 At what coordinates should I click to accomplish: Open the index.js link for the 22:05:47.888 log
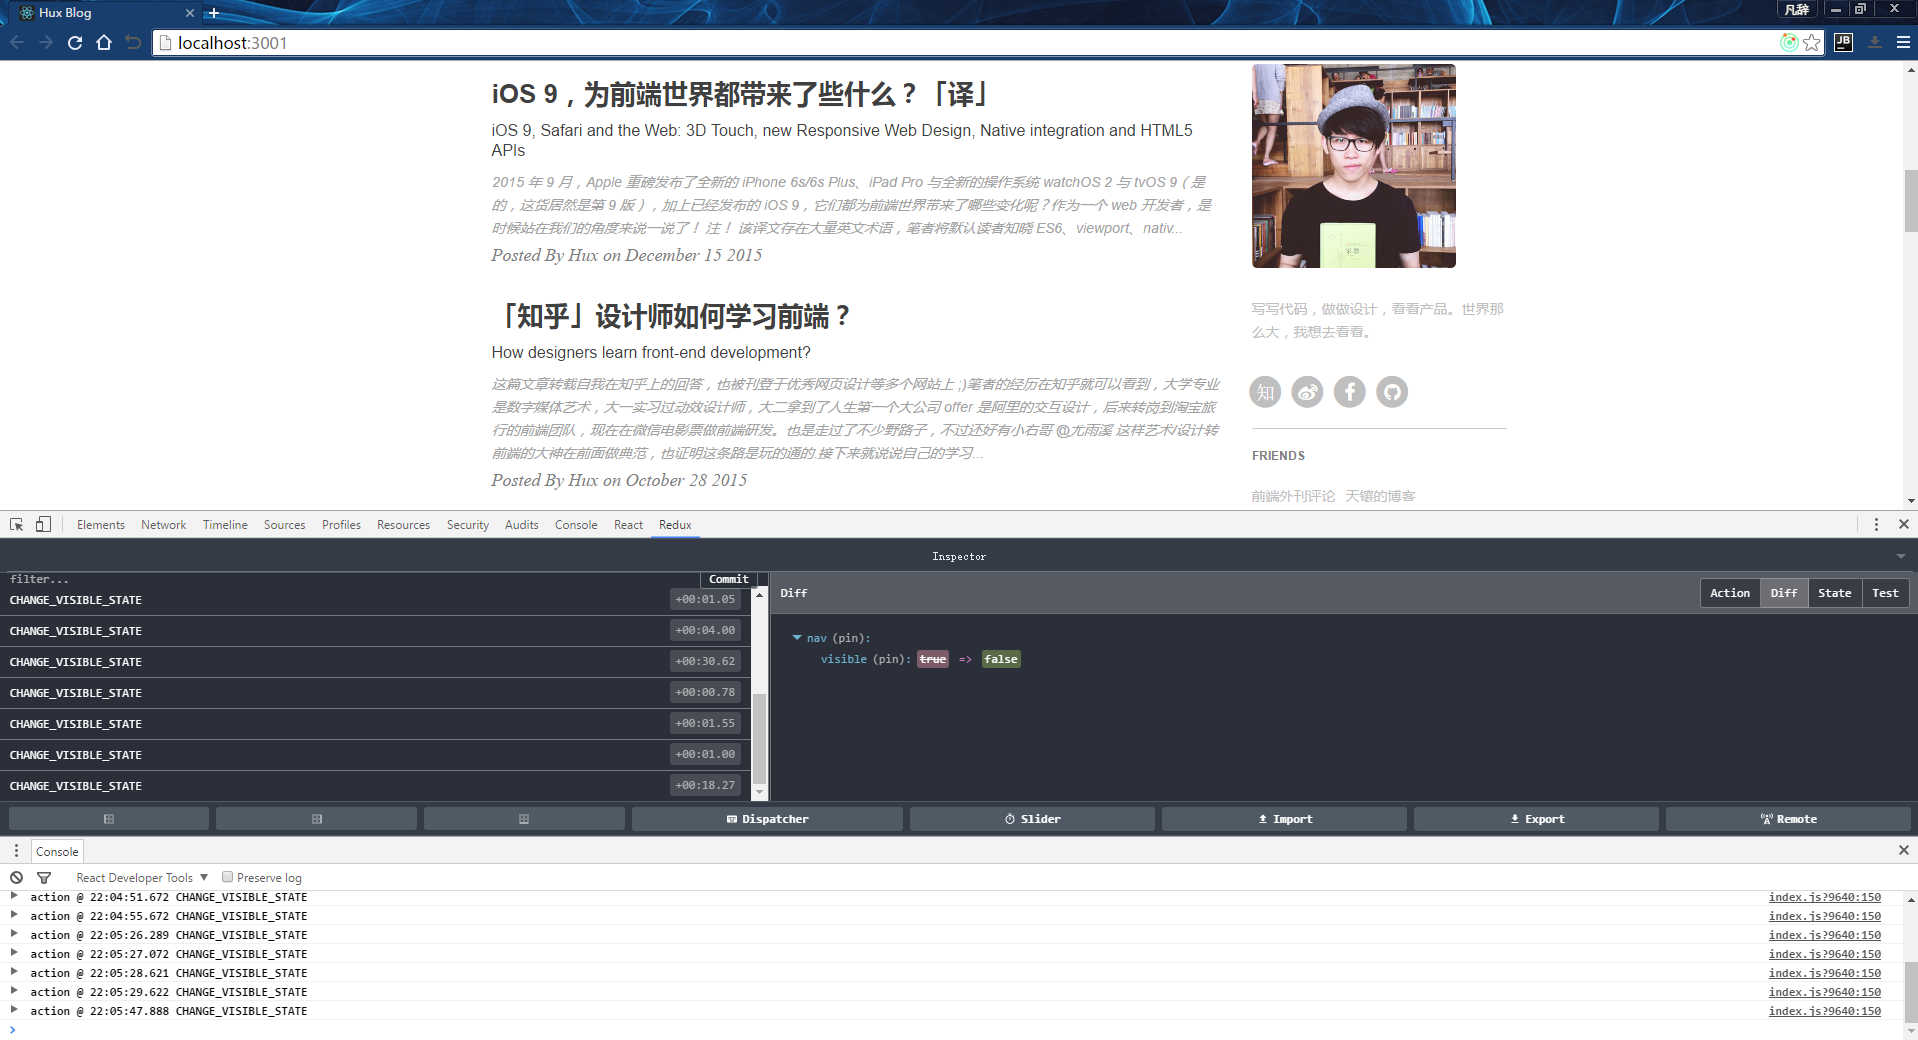tap(1824, 1011)
